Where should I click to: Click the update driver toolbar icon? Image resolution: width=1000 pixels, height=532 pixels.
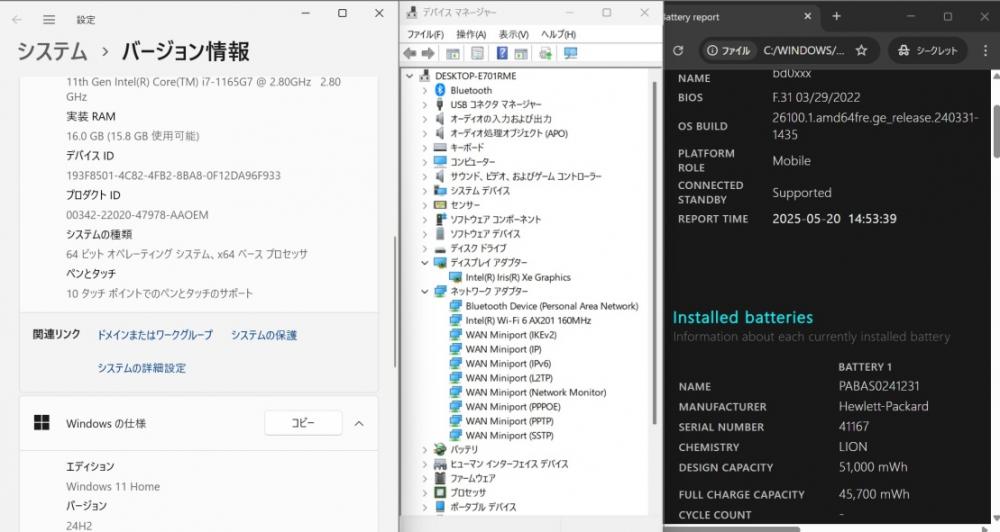pos(545,54)
